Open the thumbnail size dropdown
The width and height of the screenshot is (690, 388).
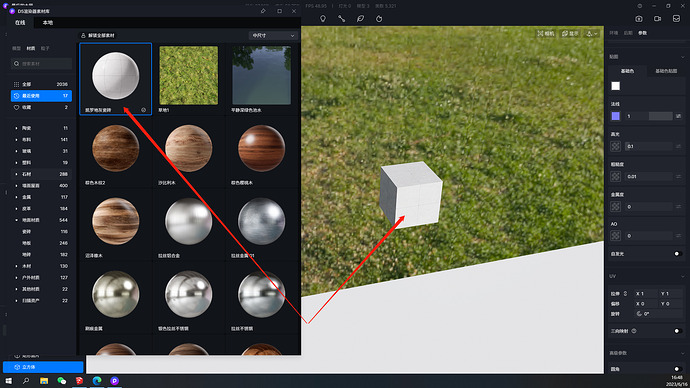273,35
